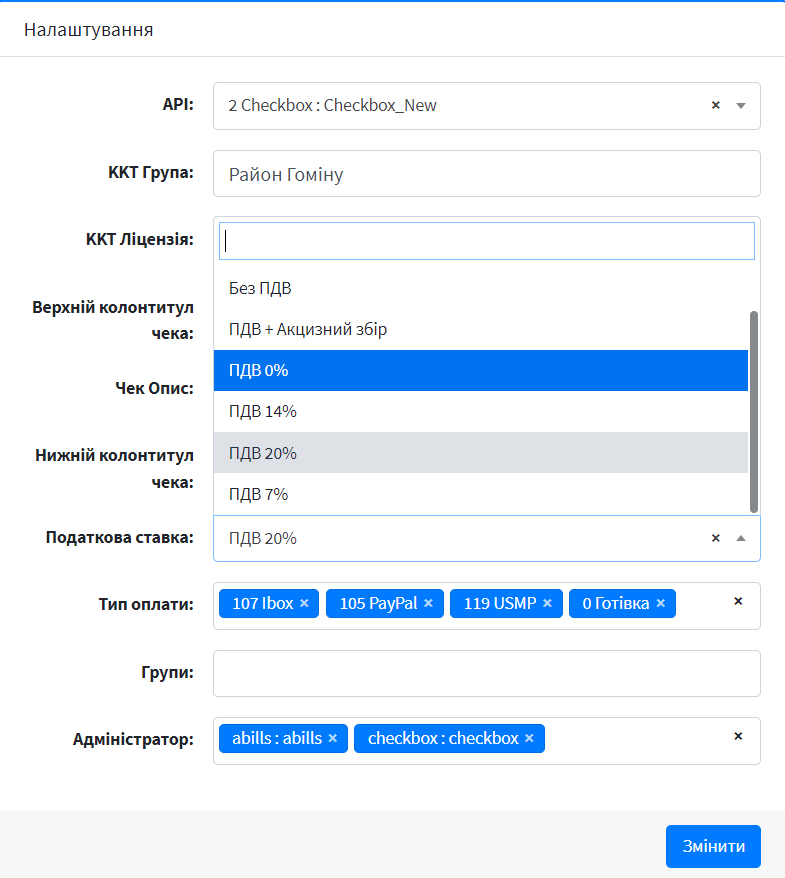Expand the API dropdown arrow
The image size is (785, 878).
click(x=741, y=106)
